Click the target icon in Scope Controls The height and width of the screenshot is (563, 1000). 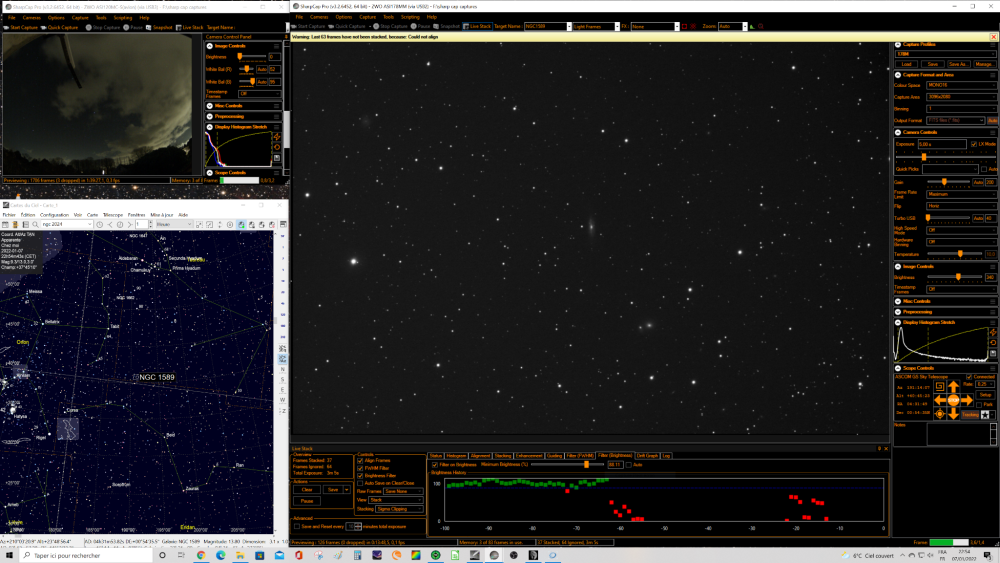click(x=939, y=414)
